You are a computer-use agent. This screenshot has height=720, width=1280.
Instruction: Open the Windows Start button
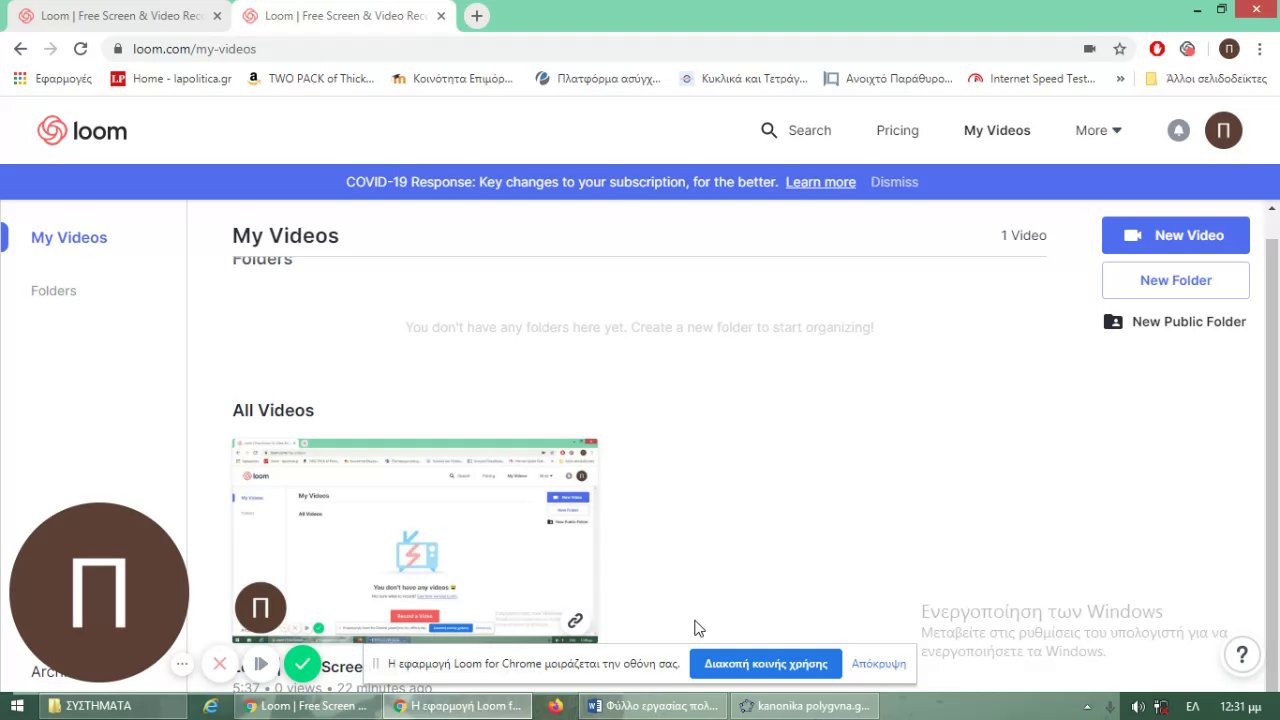[17, 705]
